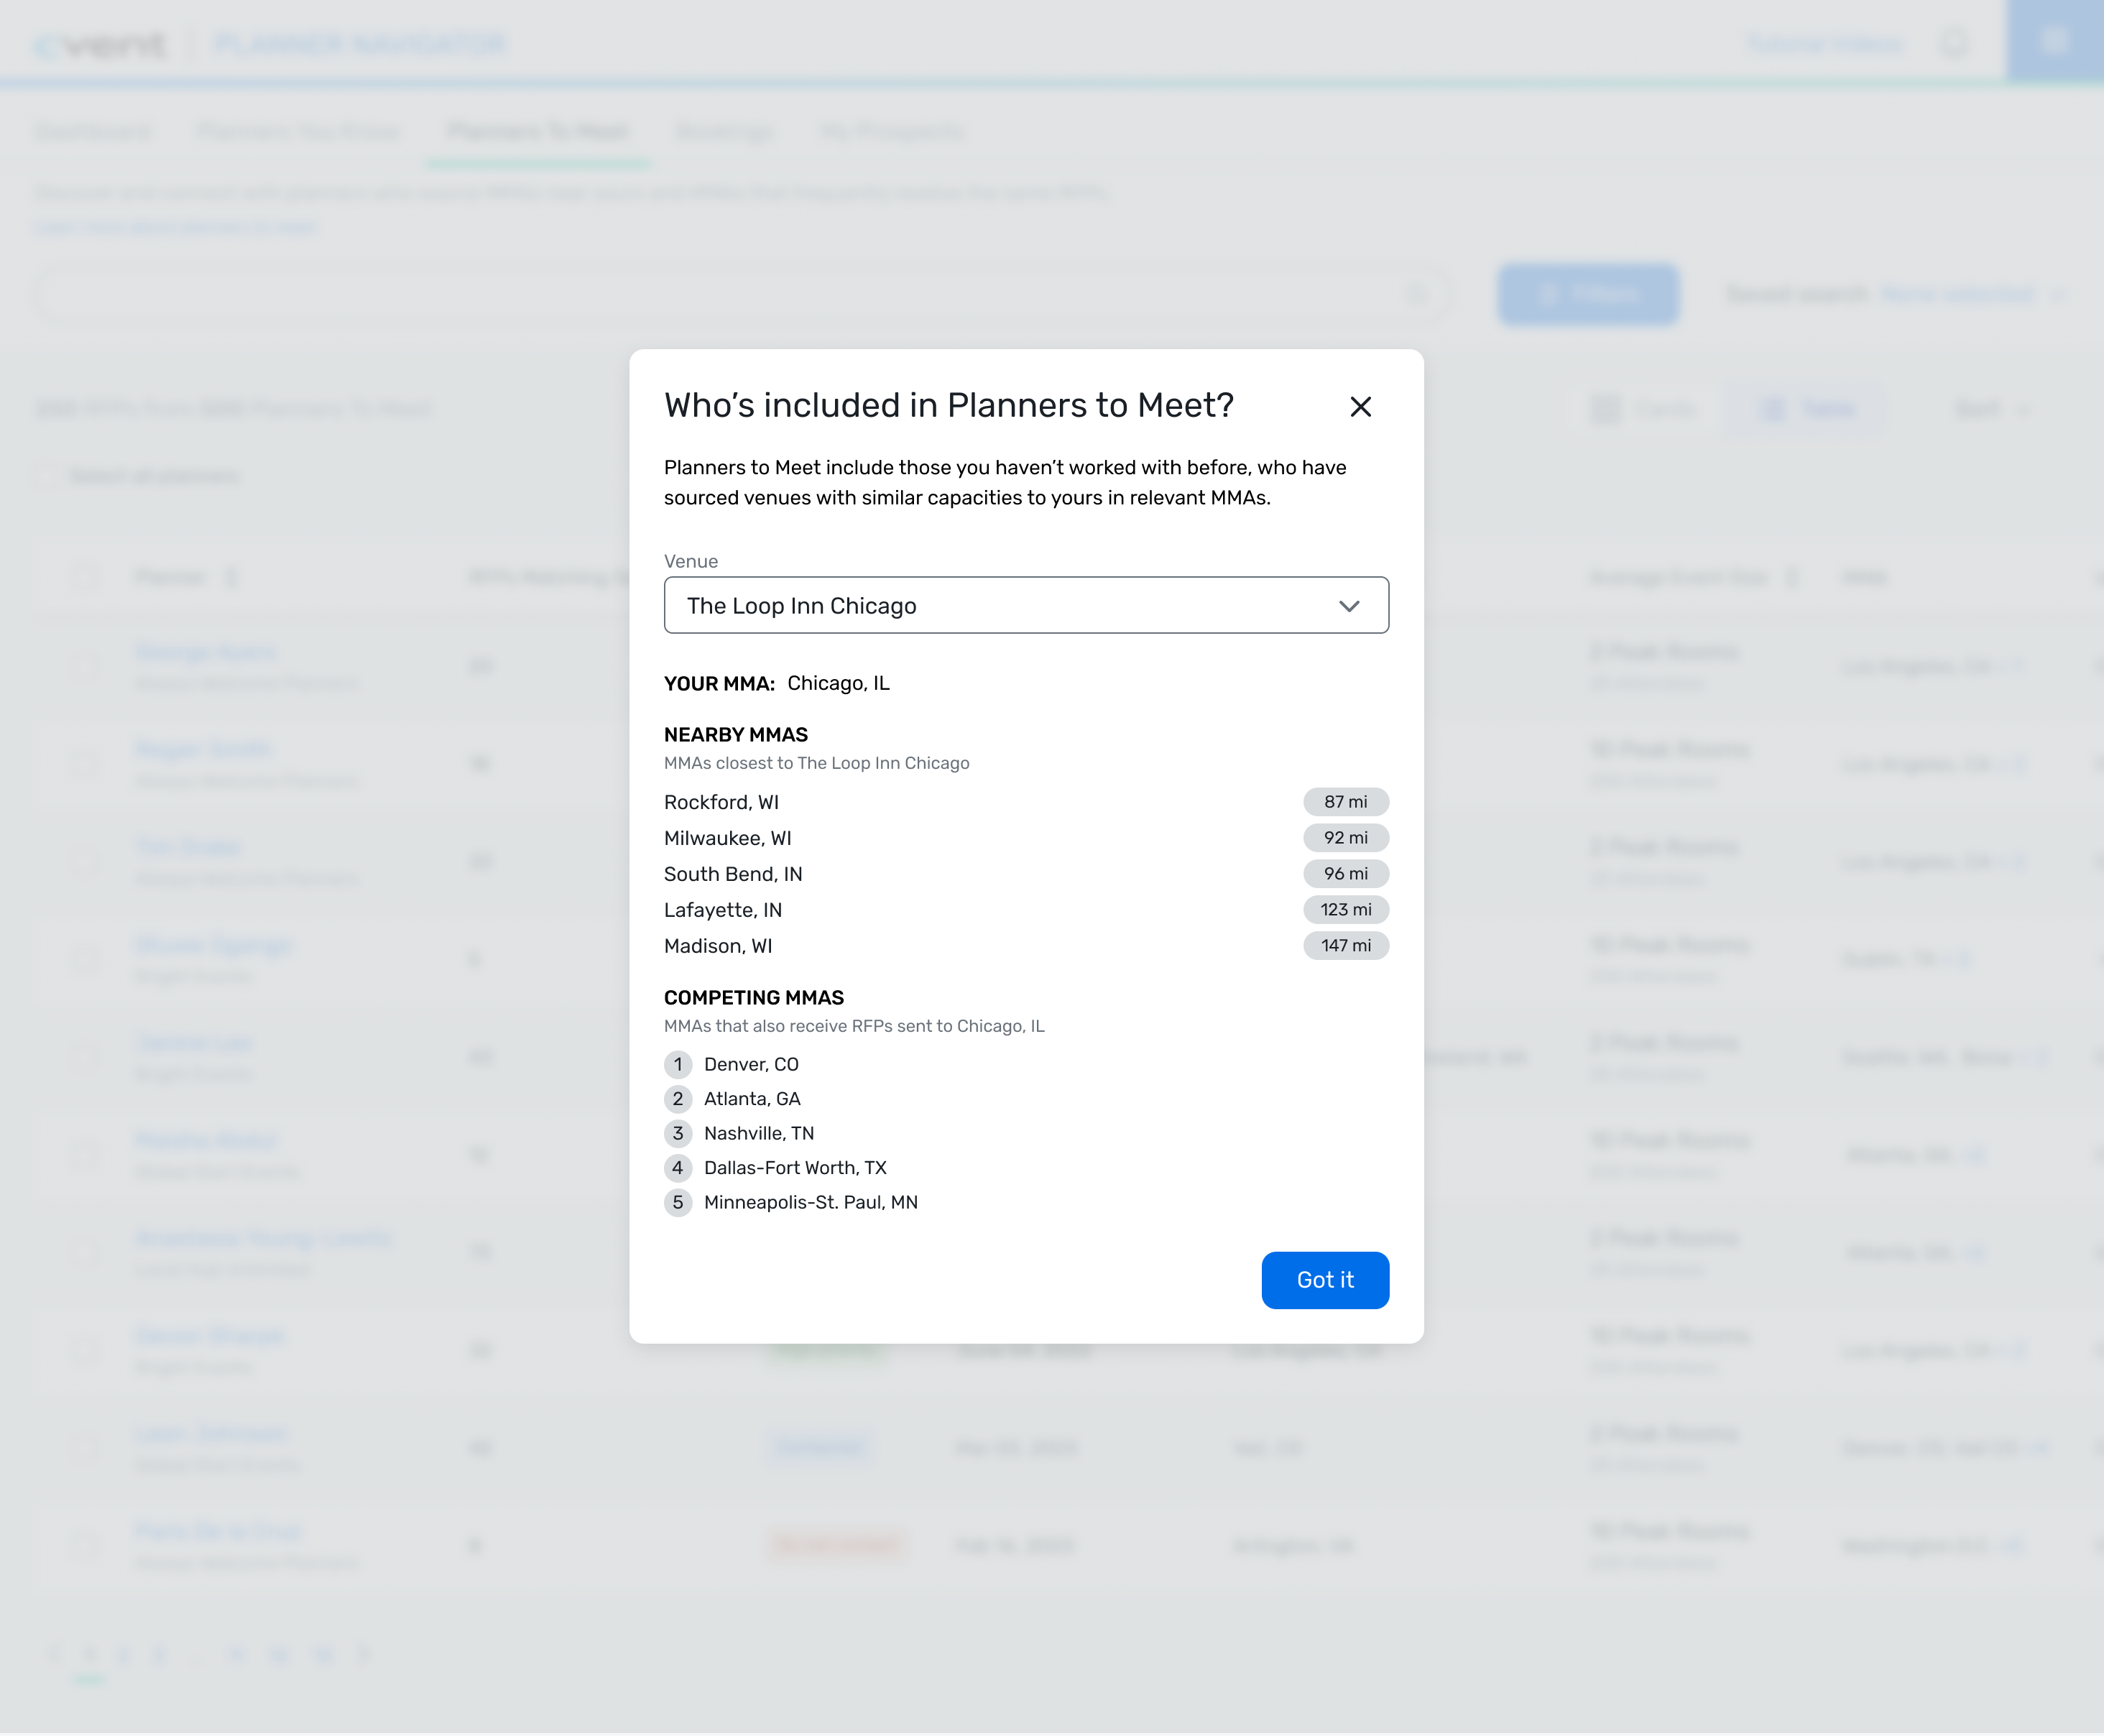Click the 87 mi distance badge
The height and width of the screenshot is (1736, 2104).
point(1346,802)
